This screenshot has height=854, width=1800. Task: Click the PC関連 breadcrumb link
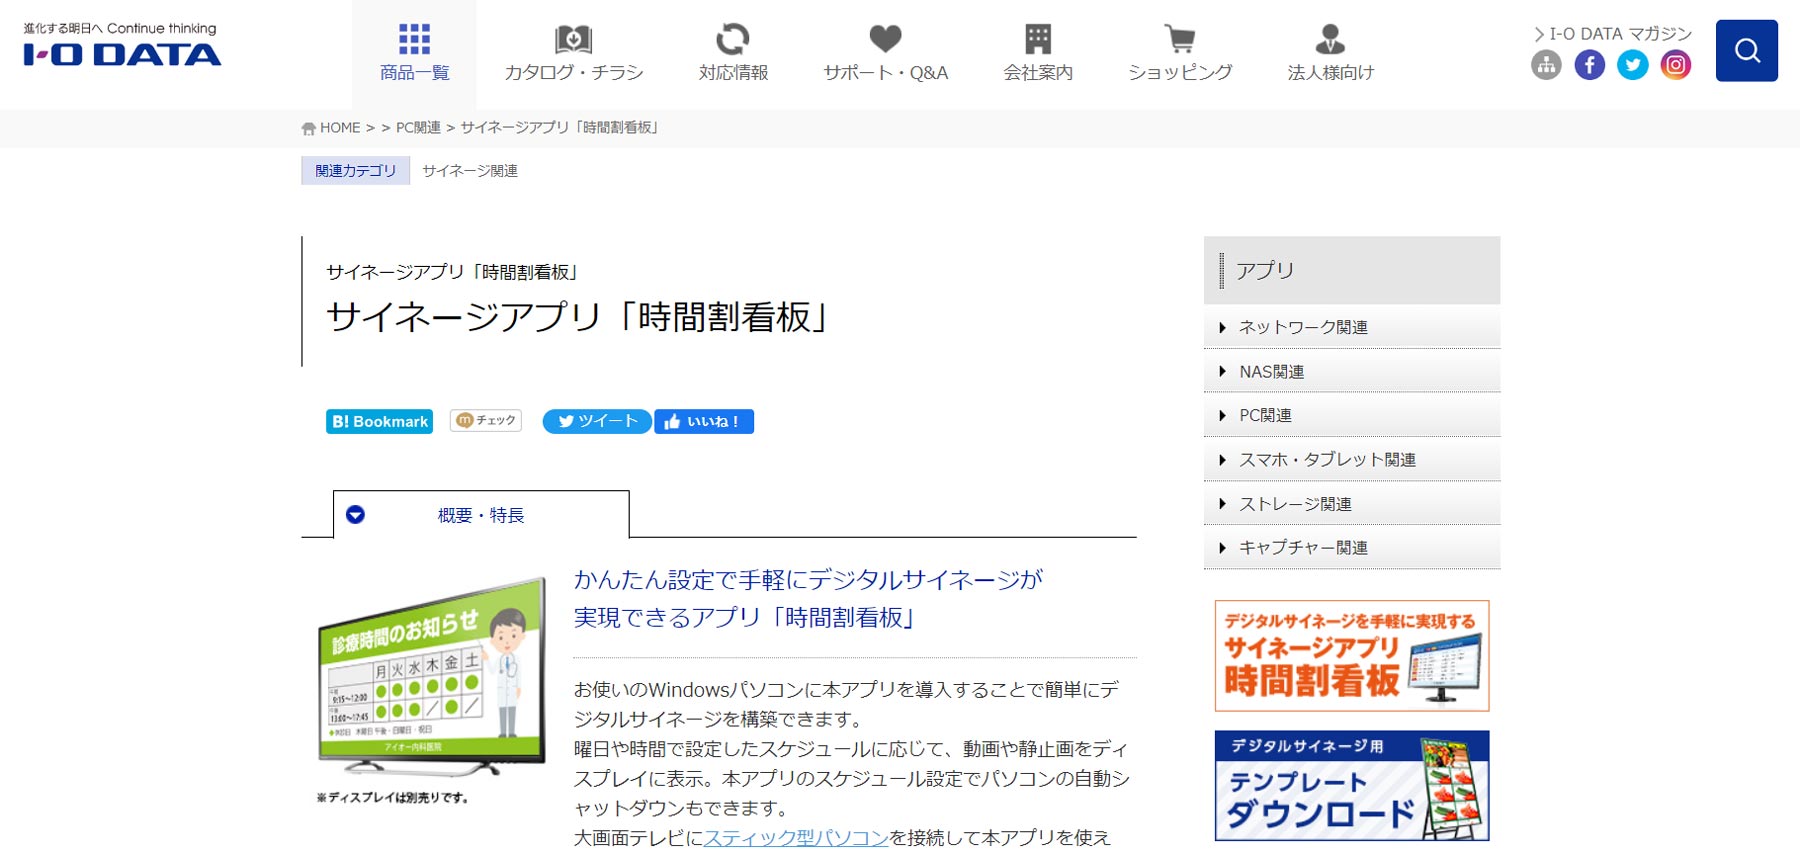point(418,128)
